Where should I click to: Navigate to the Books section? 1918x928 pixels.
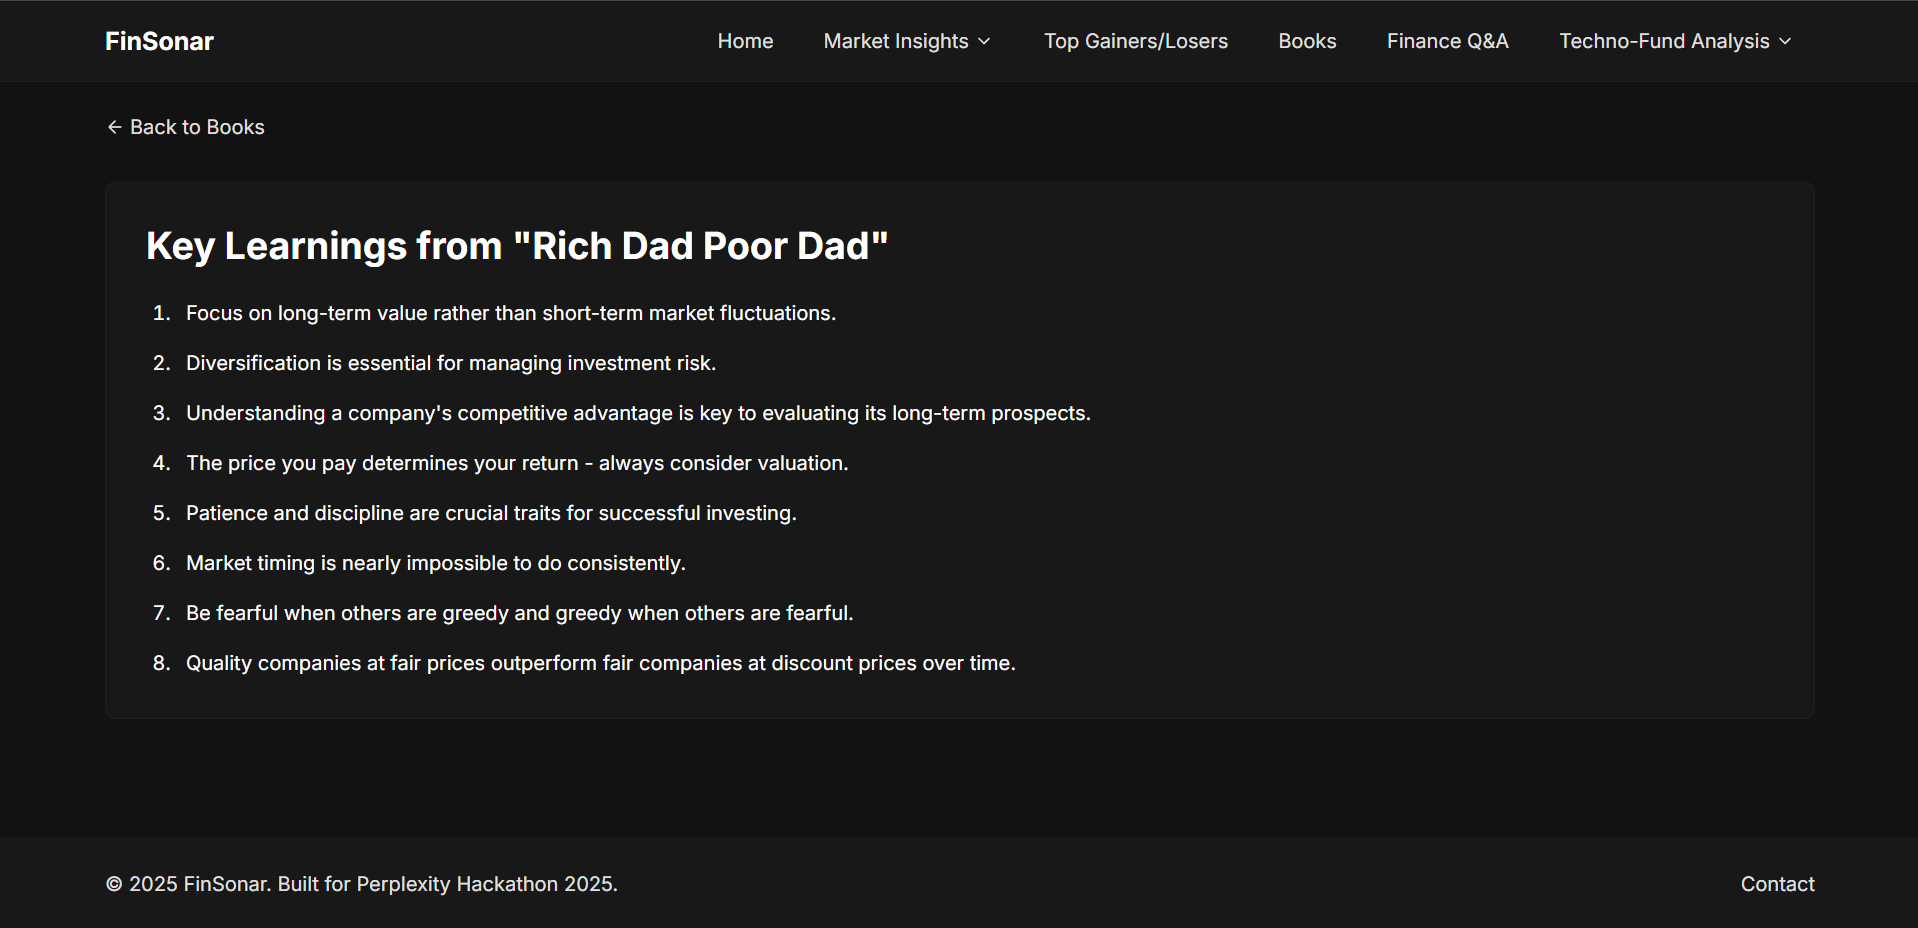pos(1307,41)
